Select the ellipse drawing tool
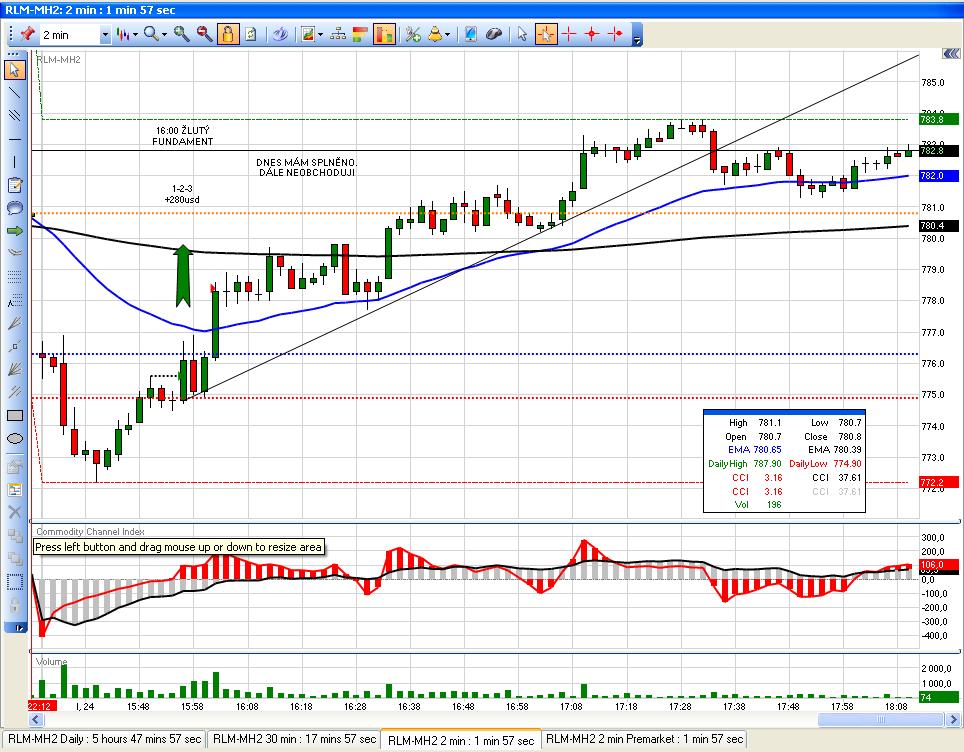The image size is (964, 752). point(14,438)
